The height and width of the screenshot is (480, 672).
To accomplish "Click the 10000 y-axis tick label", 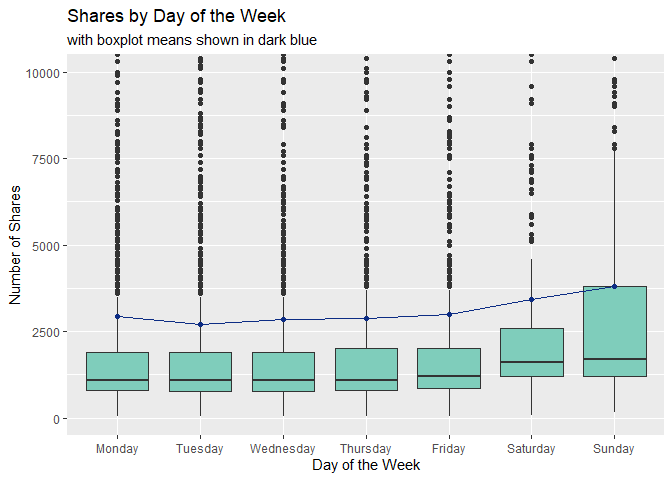I will (47, 73).
